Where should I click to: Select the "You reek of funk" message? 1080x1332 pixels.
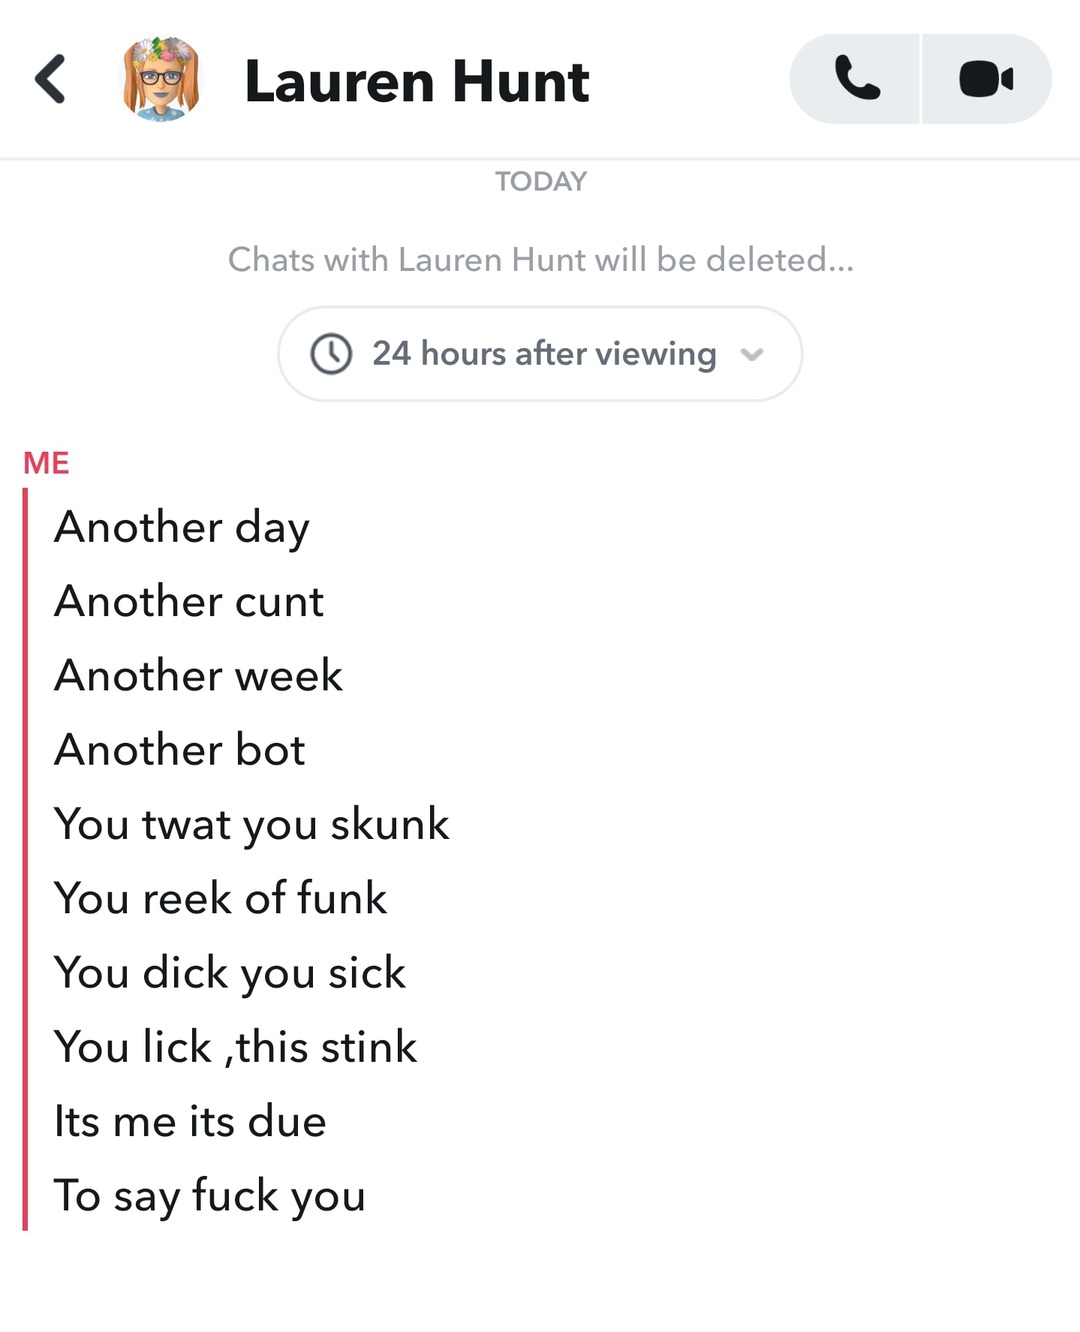point(220,898)
